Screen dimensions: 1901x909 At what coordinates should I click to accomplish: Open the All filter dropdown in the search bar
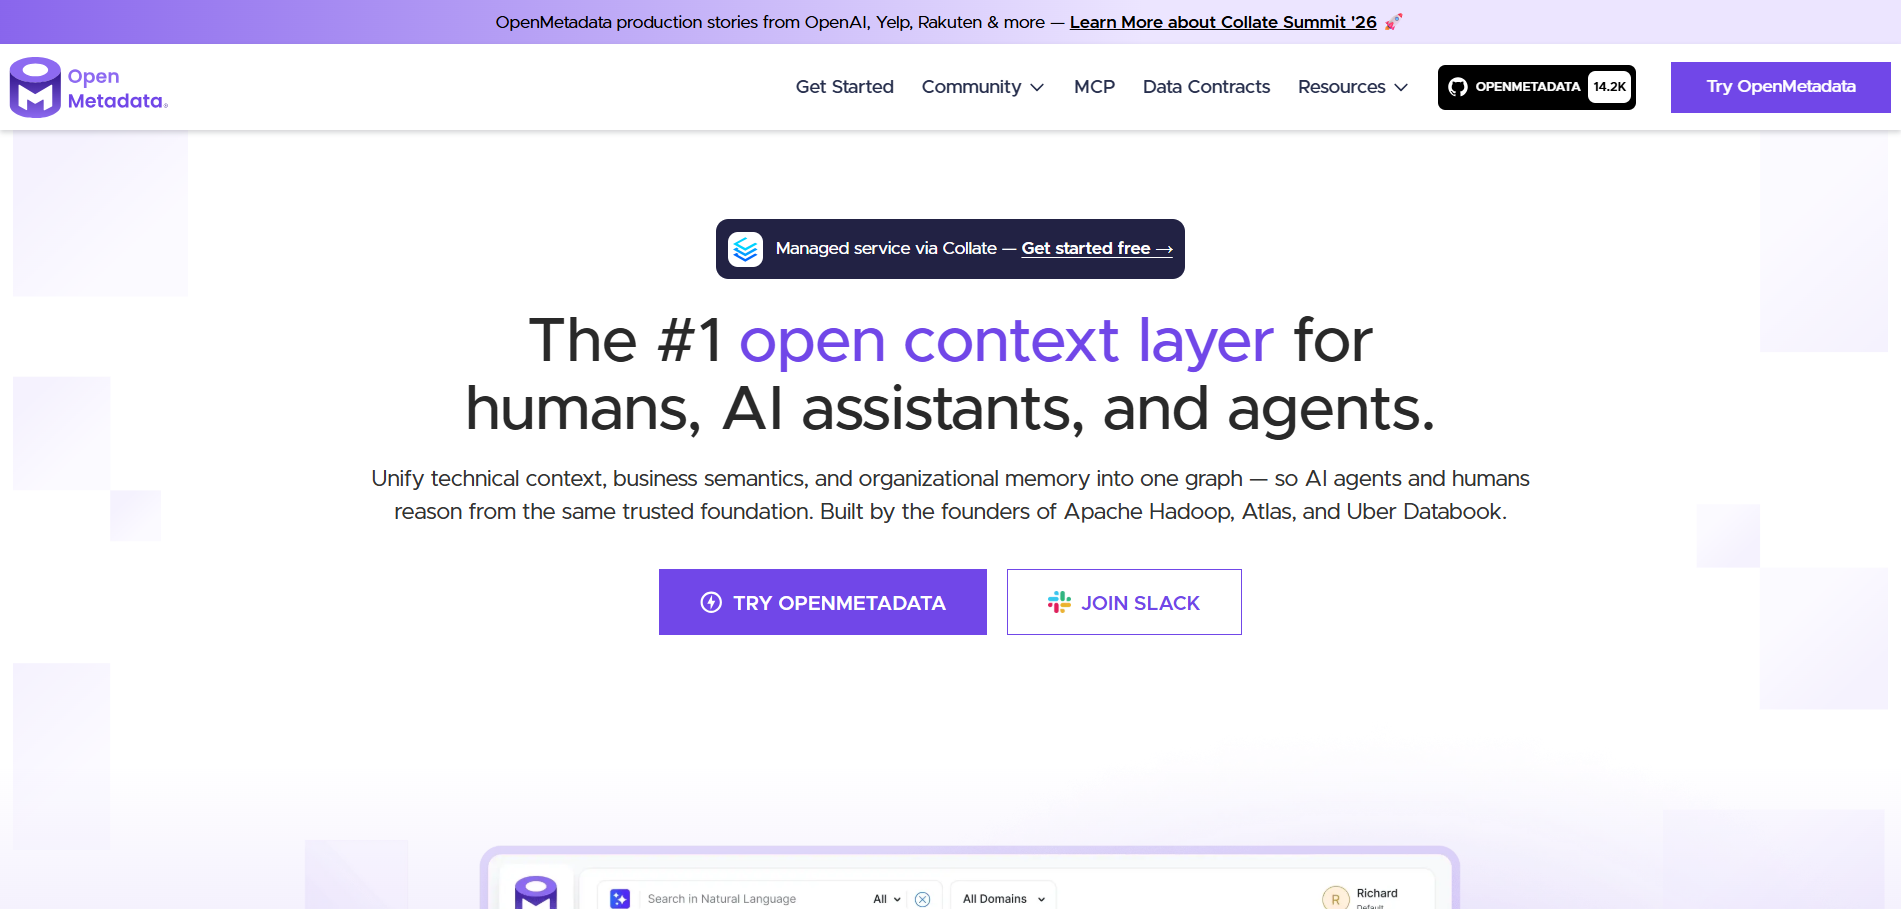coord(887,899)
